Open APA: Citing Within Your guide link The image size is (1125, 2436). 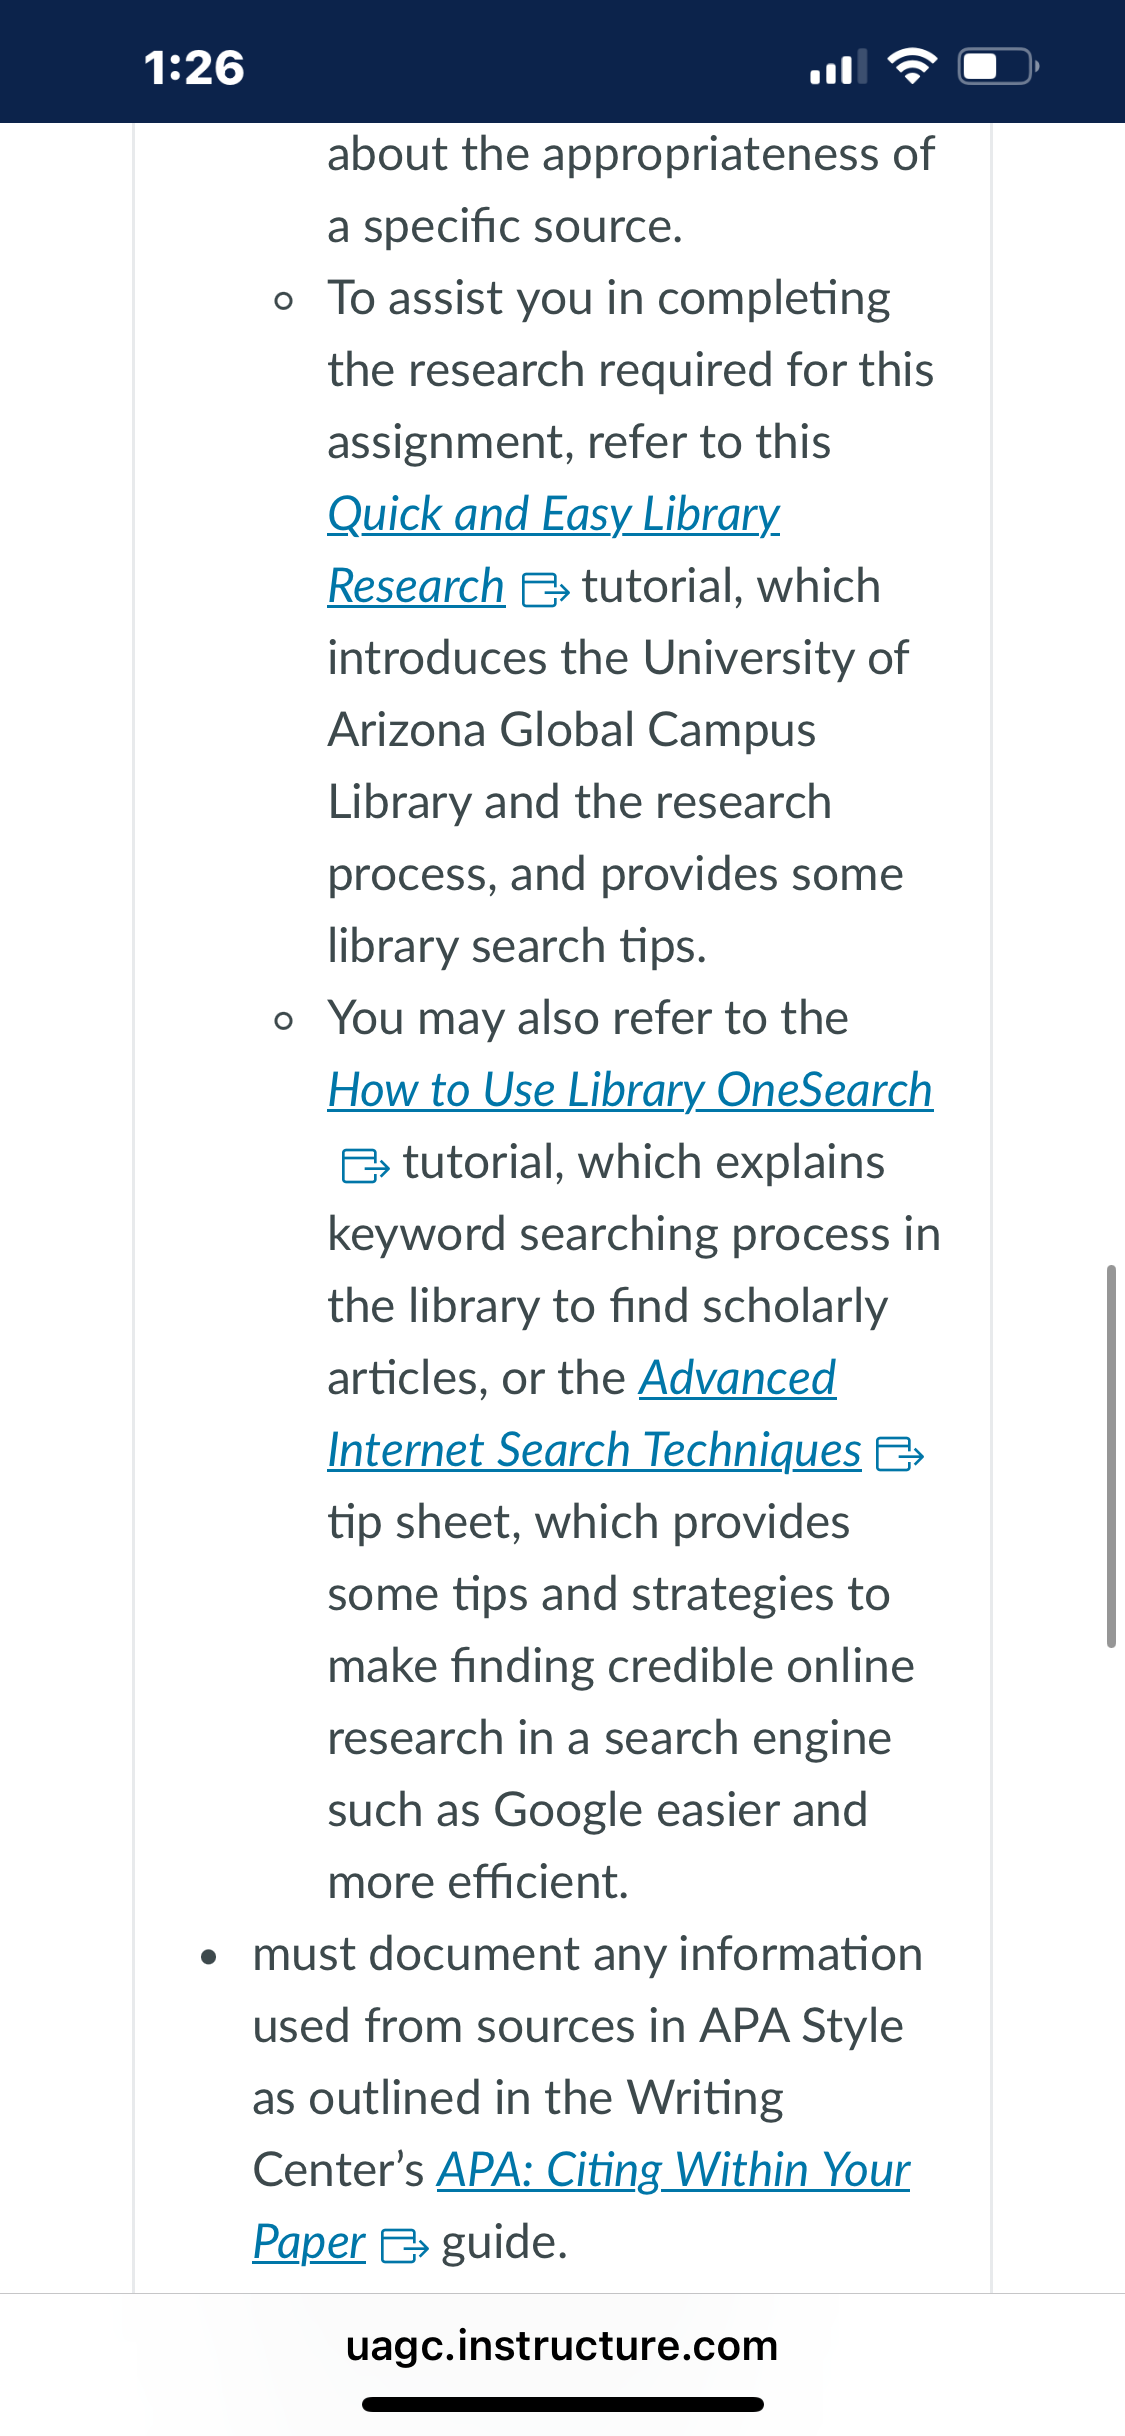673,2170
